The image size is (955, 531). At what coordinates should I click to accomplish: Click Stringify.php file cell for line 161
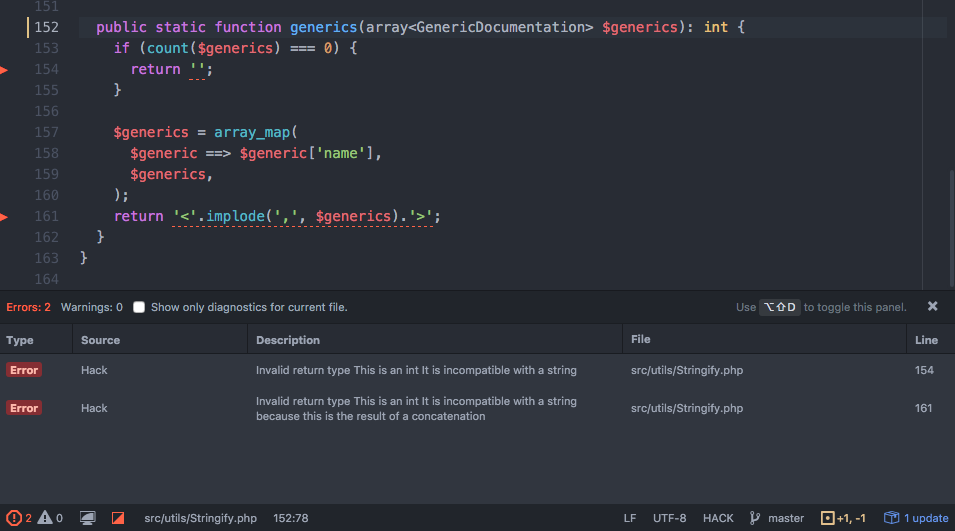click(687, 409)
